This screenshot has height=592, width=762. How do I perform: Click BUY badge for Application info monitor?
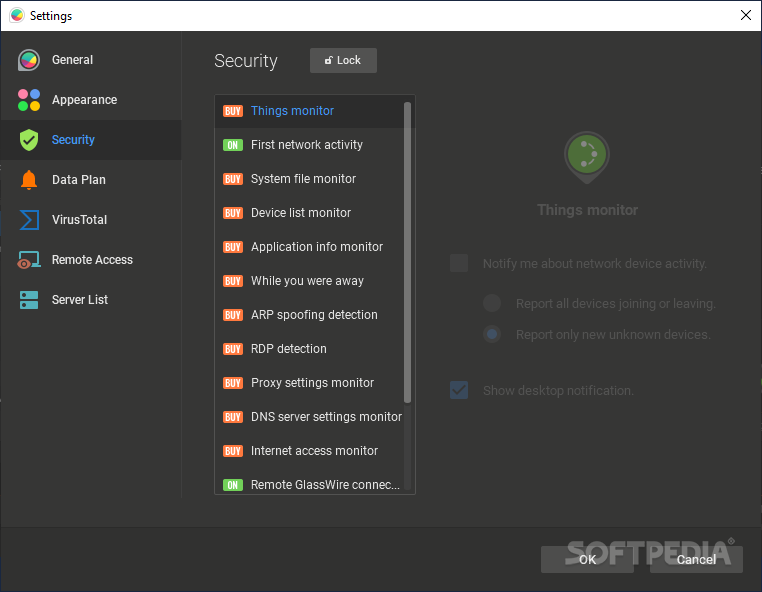(x=233, y=247)
